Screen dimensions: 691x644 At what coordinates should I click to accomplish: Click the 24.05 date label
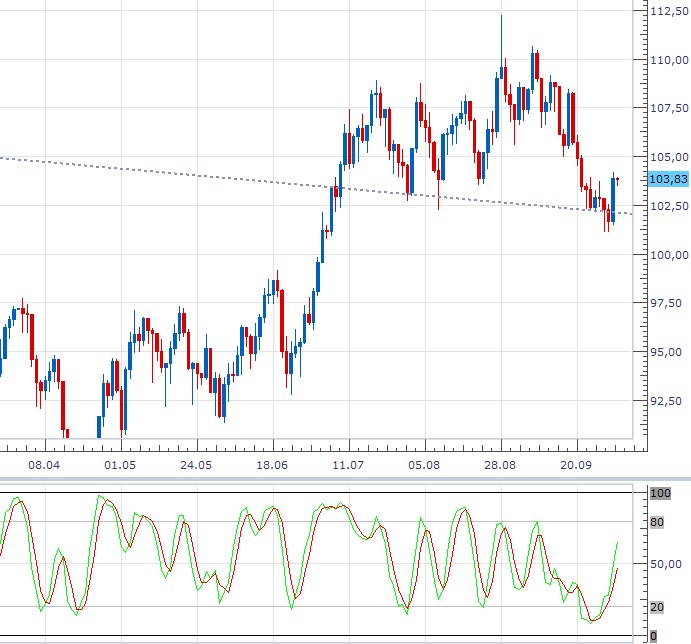(x=196, y=465)
